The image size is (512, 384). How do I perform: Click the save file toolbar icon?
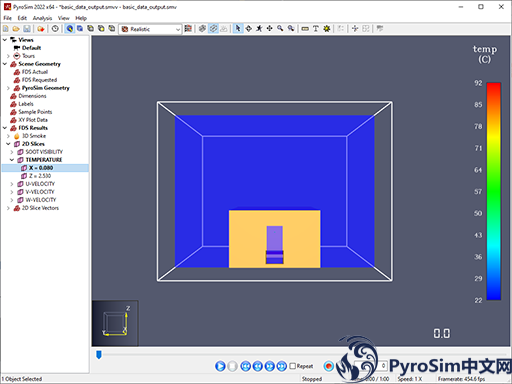click(27, 29)
